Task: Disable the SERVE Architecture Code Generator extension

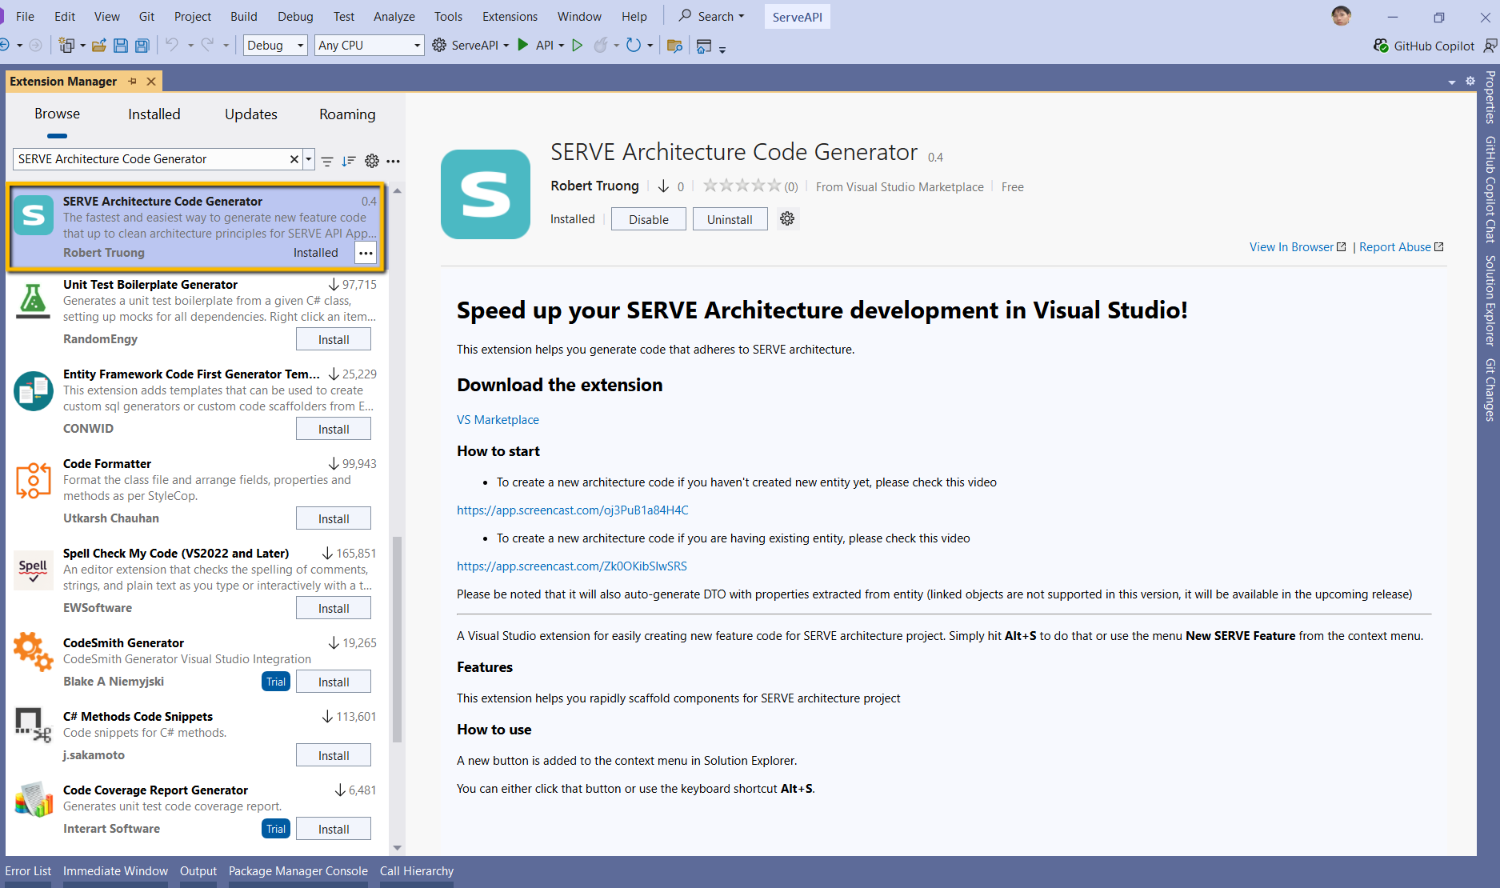Action: (x=648, y=219)
